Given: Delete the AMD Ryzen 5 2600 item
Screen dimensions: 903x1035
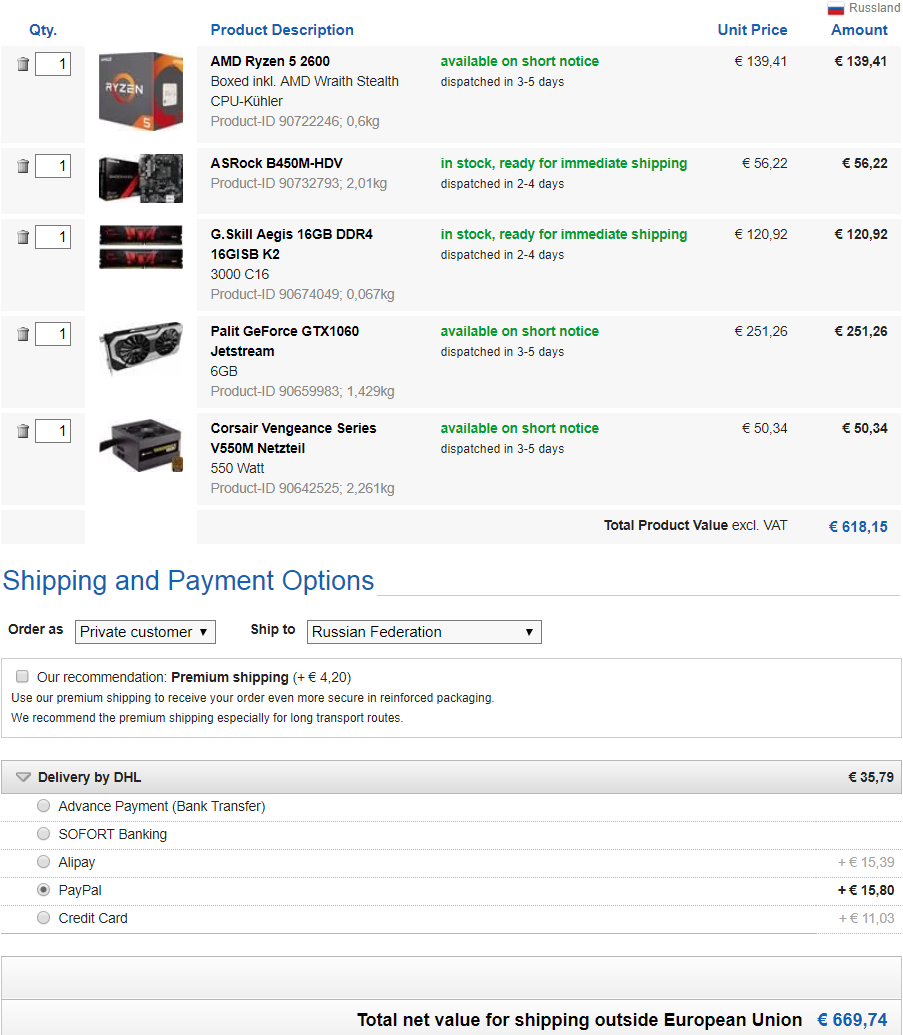Looking at the screenshot, I should click(x=23, y=65).
